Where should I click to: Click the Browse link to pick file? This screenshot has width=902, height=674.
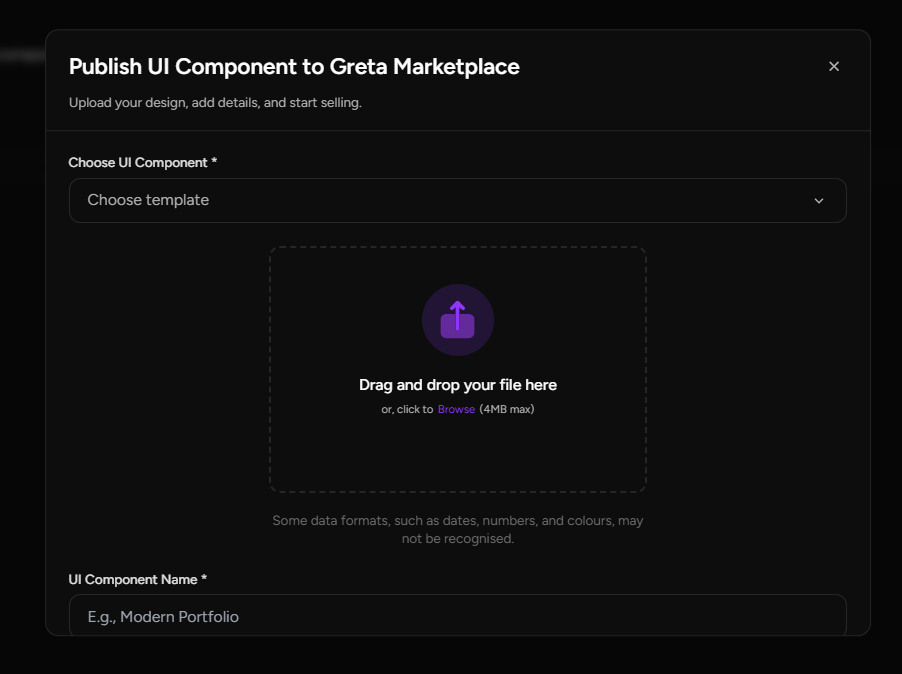click(x=456, y=409)
